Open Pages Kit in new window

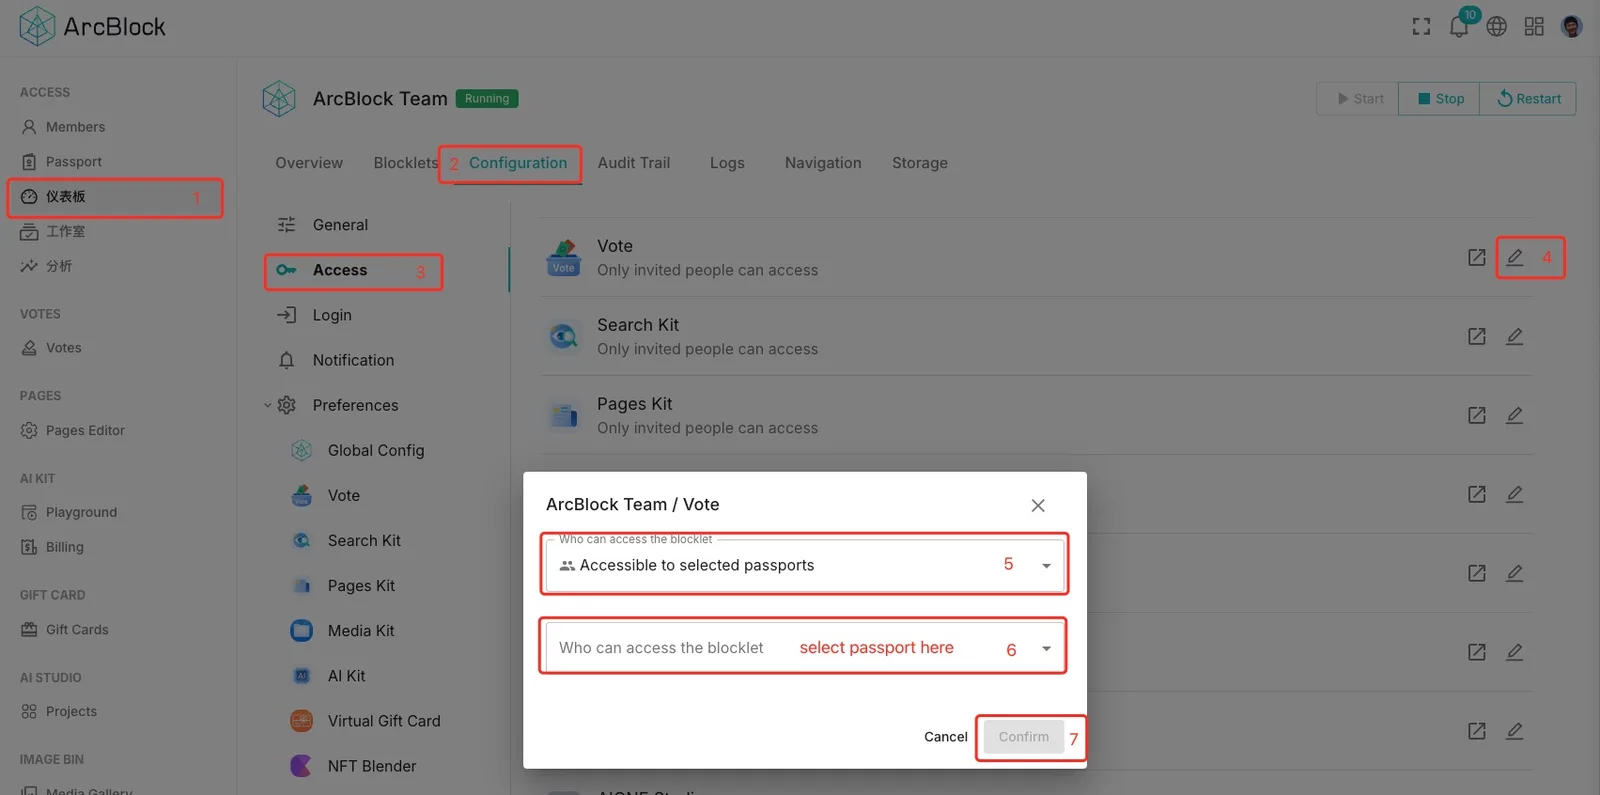pyautogui.click(x=1477, y=415)
